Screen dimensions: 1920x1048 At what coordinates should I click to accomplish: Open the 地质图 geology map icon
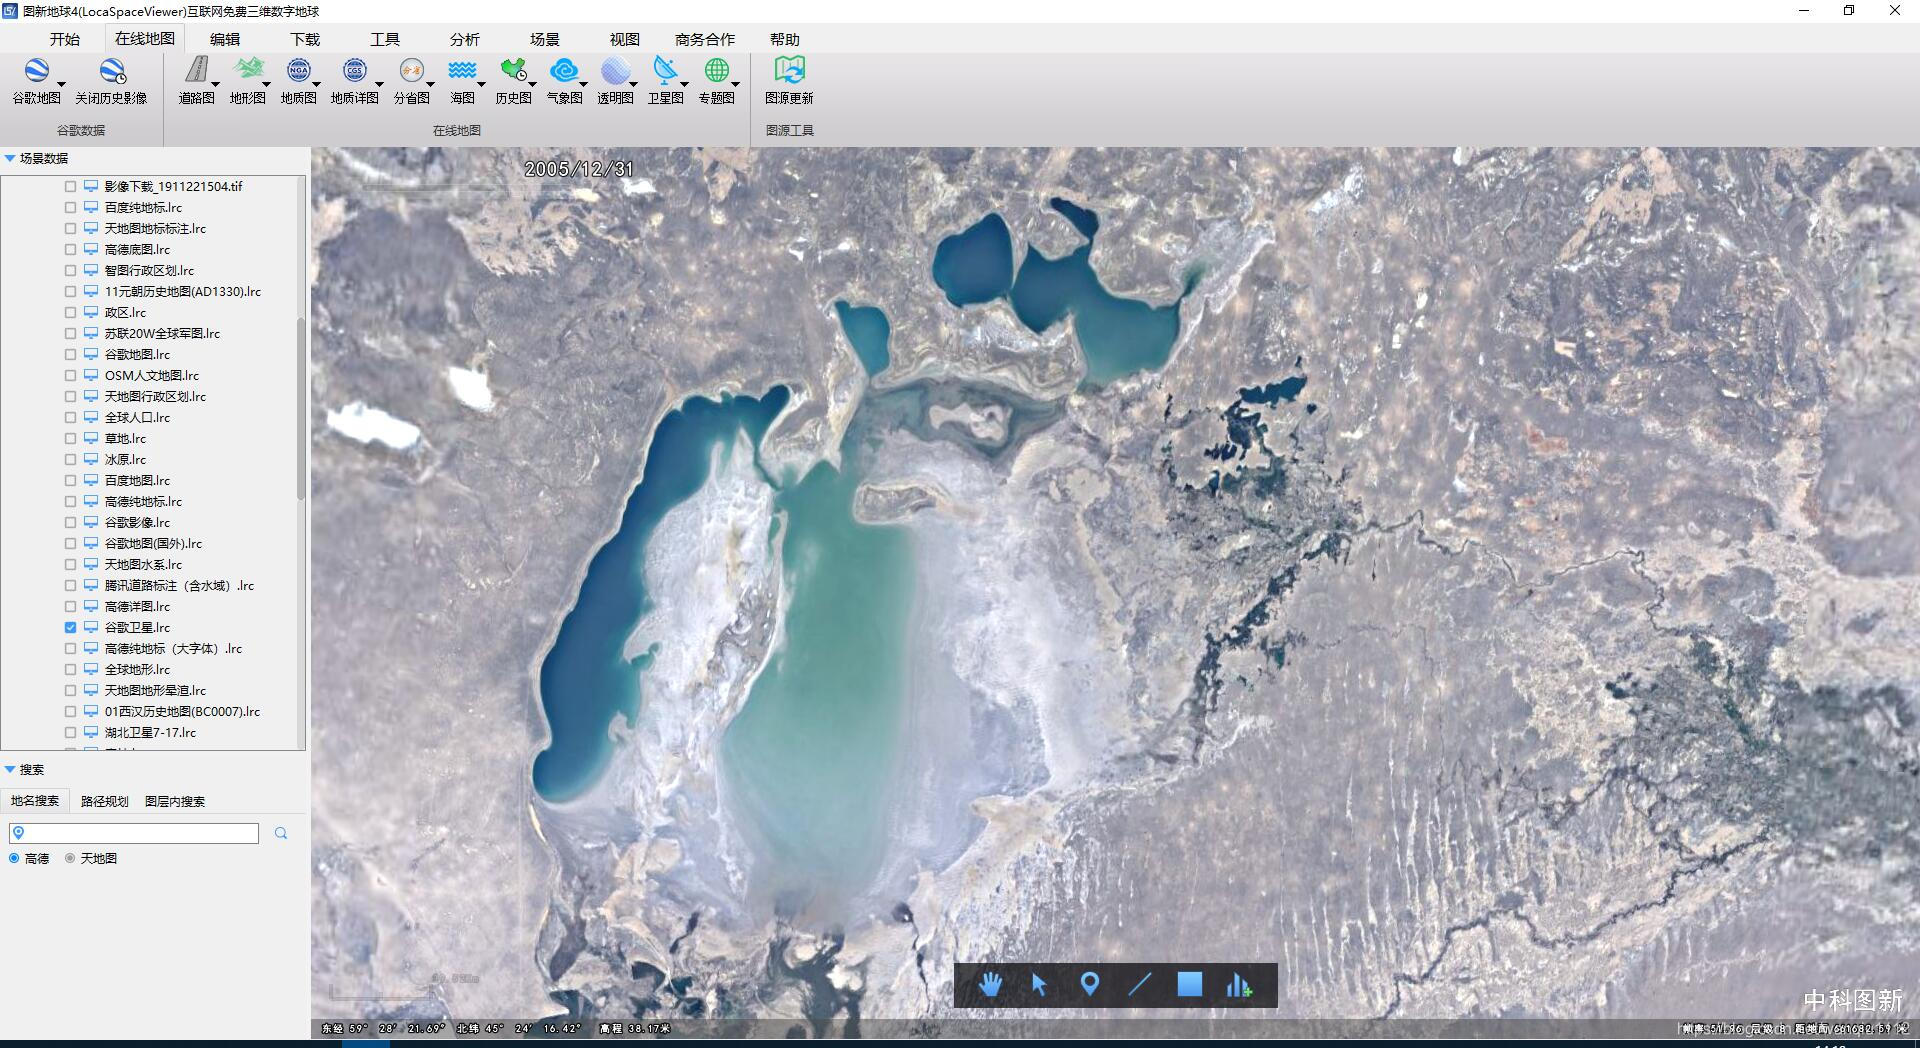point(298,70)
